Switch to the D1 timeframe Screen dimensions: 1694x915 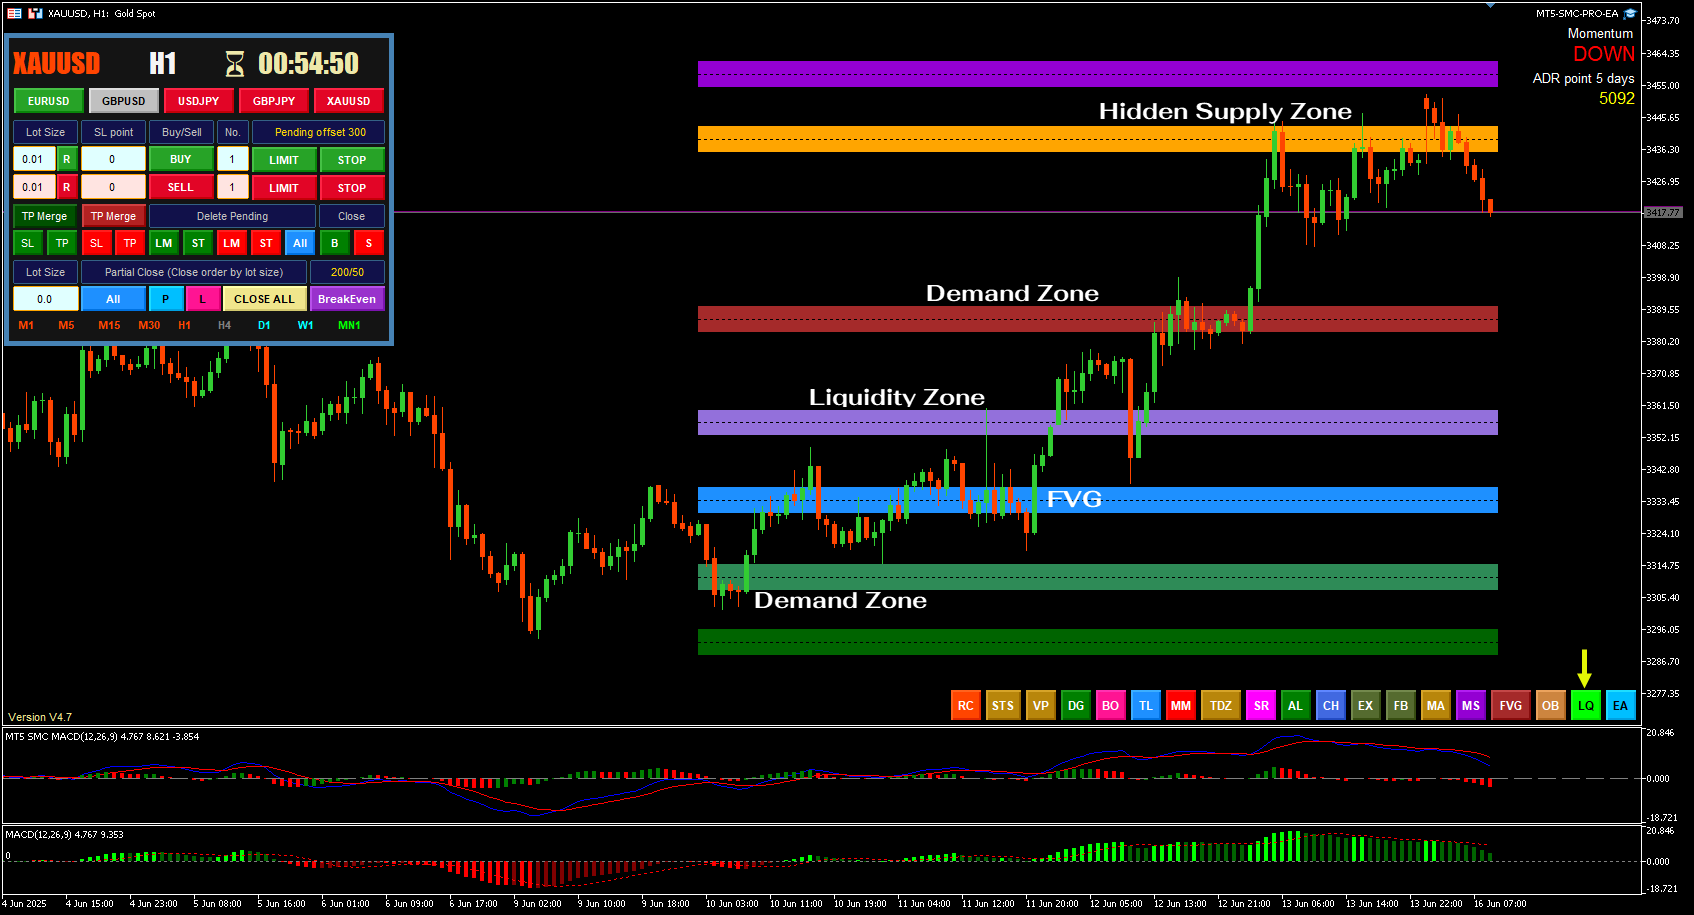tap(264, 325)
